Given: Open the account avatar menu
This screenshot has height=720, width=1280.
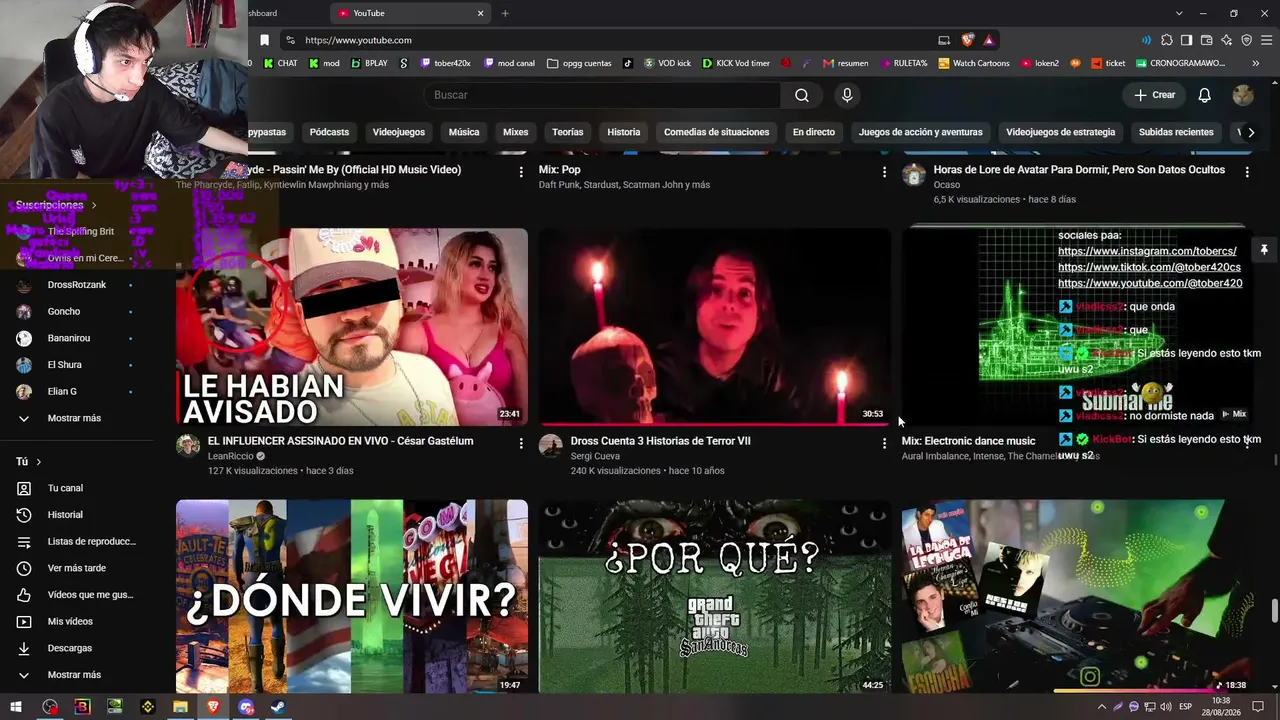Looking at the screenshot, I should [x=1243, y=95].
